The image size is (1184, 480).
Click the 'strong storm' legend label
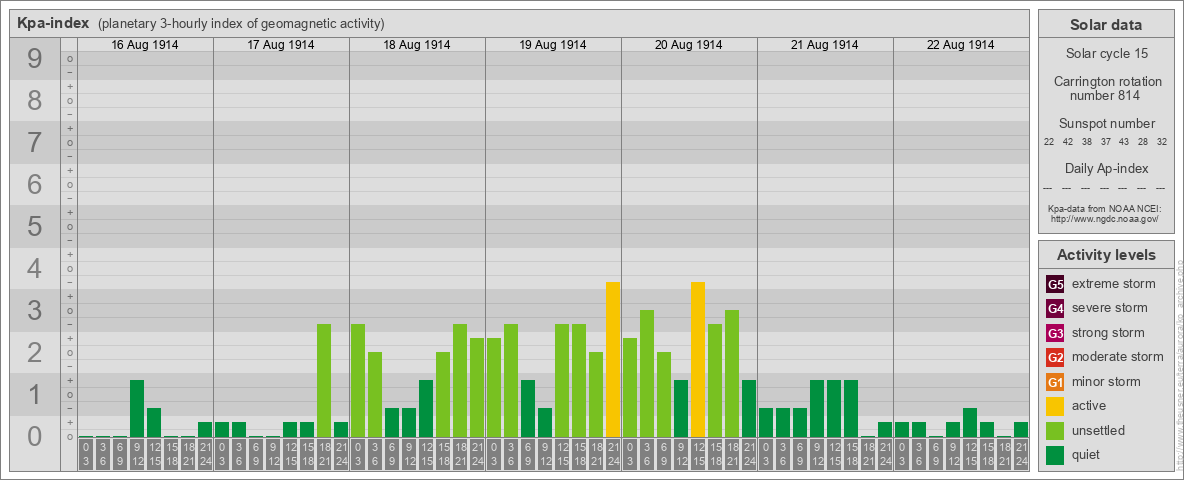tap(1108, 333)
